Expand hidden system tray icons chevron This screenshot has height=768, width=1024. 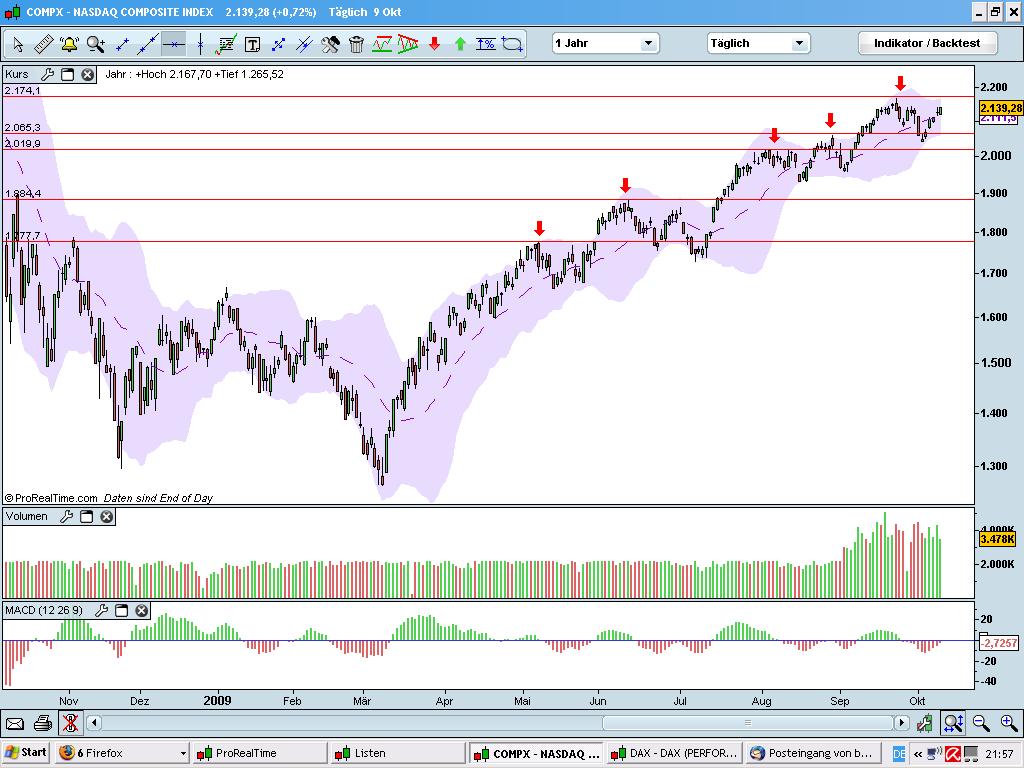(917, 754)
